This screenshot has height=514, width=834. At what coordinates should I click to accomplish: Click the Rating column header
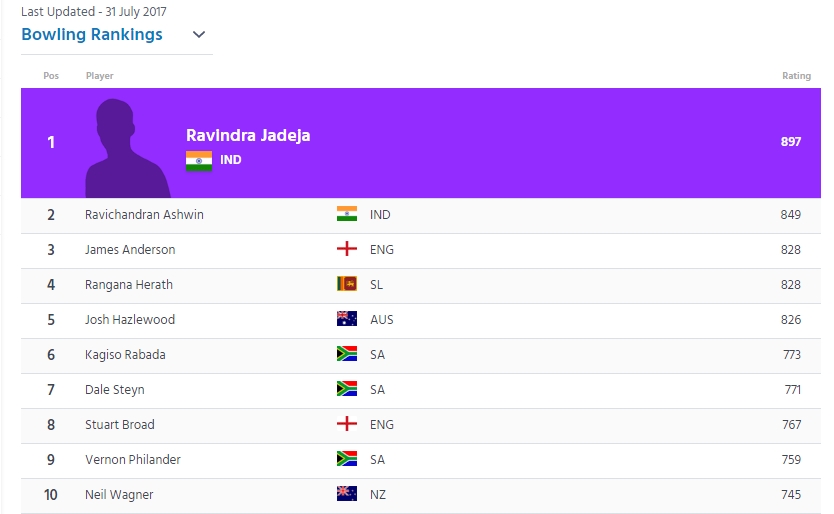point(796,76)
